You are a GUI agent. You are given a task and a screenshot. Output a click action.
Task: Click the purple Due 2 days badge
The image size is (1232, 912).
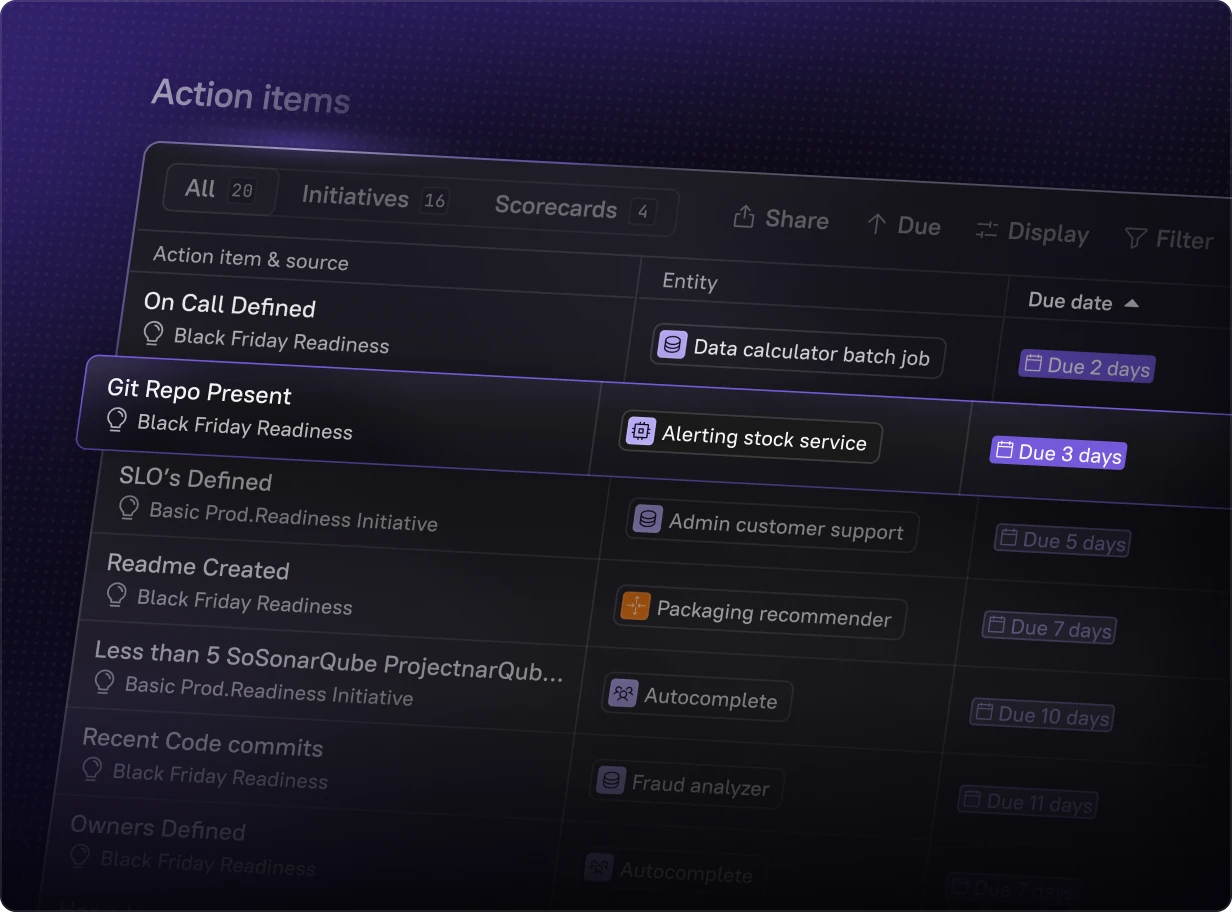click(1086, 367)
